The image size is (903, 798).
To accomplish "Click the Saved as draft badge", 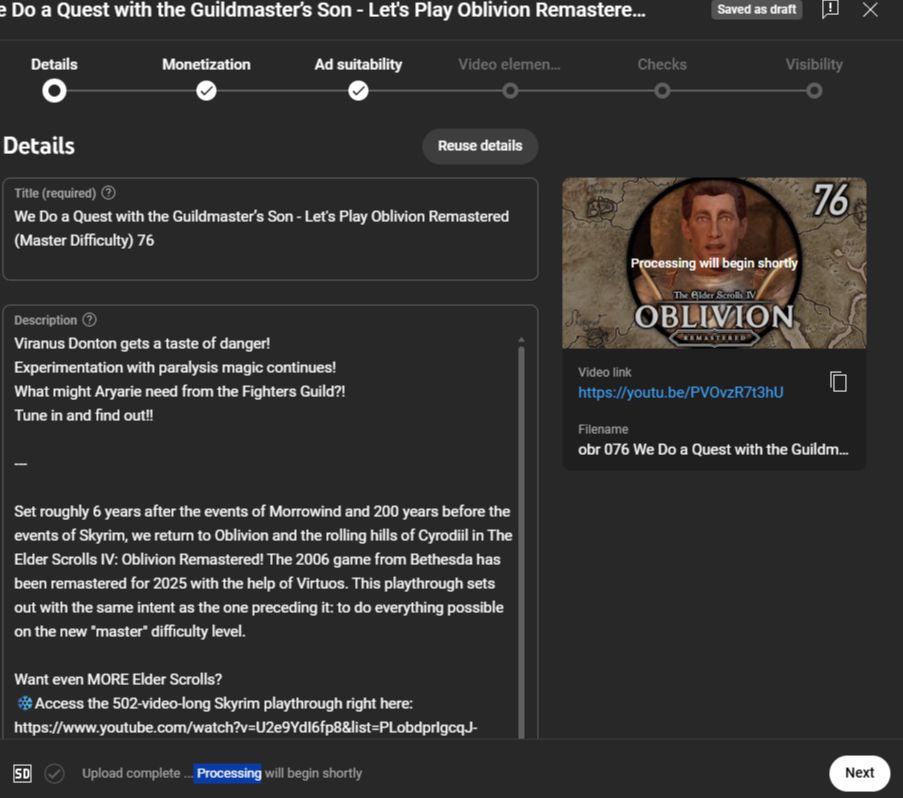I will point(757,9).
